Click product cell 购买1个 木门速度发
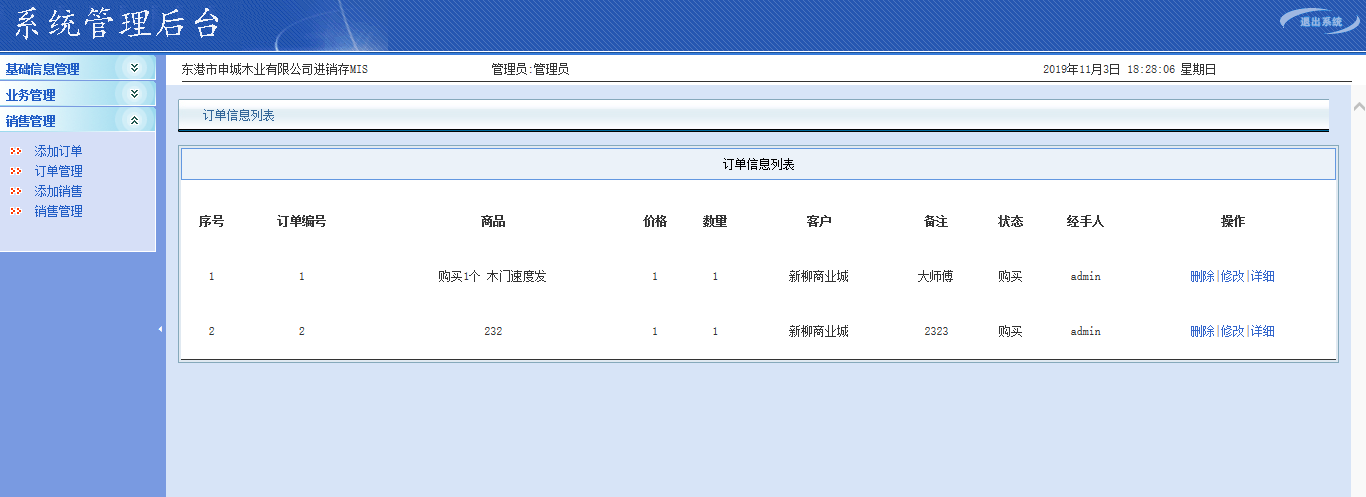Screen dimensions: 1366x497 coord(492,276)
